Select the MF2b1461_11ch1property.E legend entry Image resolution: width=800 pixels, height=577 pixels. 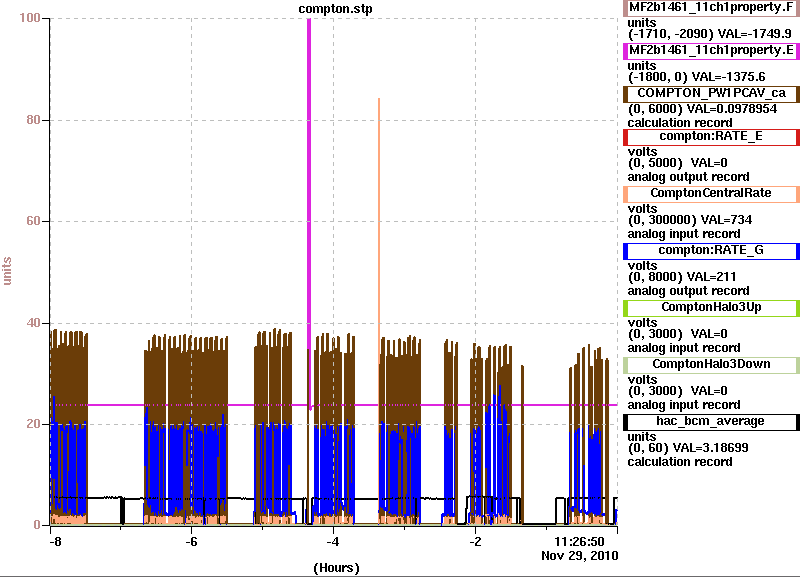(x=711, y=51)
